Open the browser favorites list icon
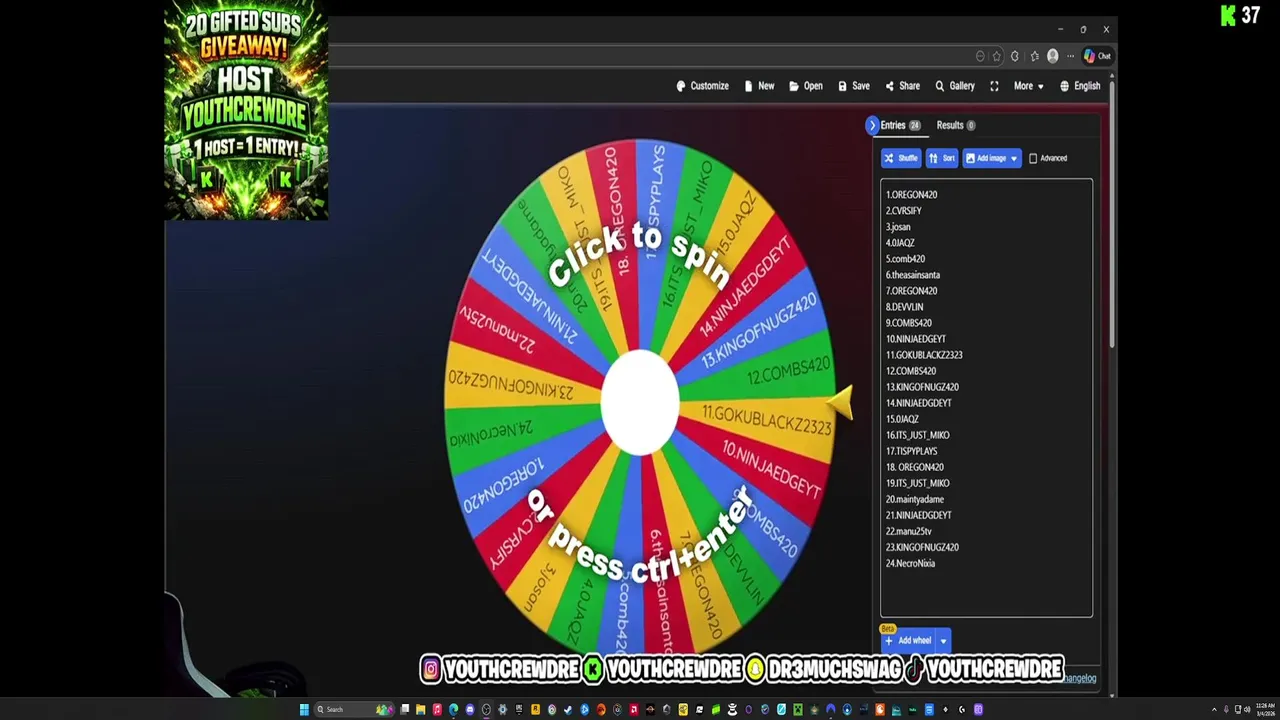 [1034, 56]
